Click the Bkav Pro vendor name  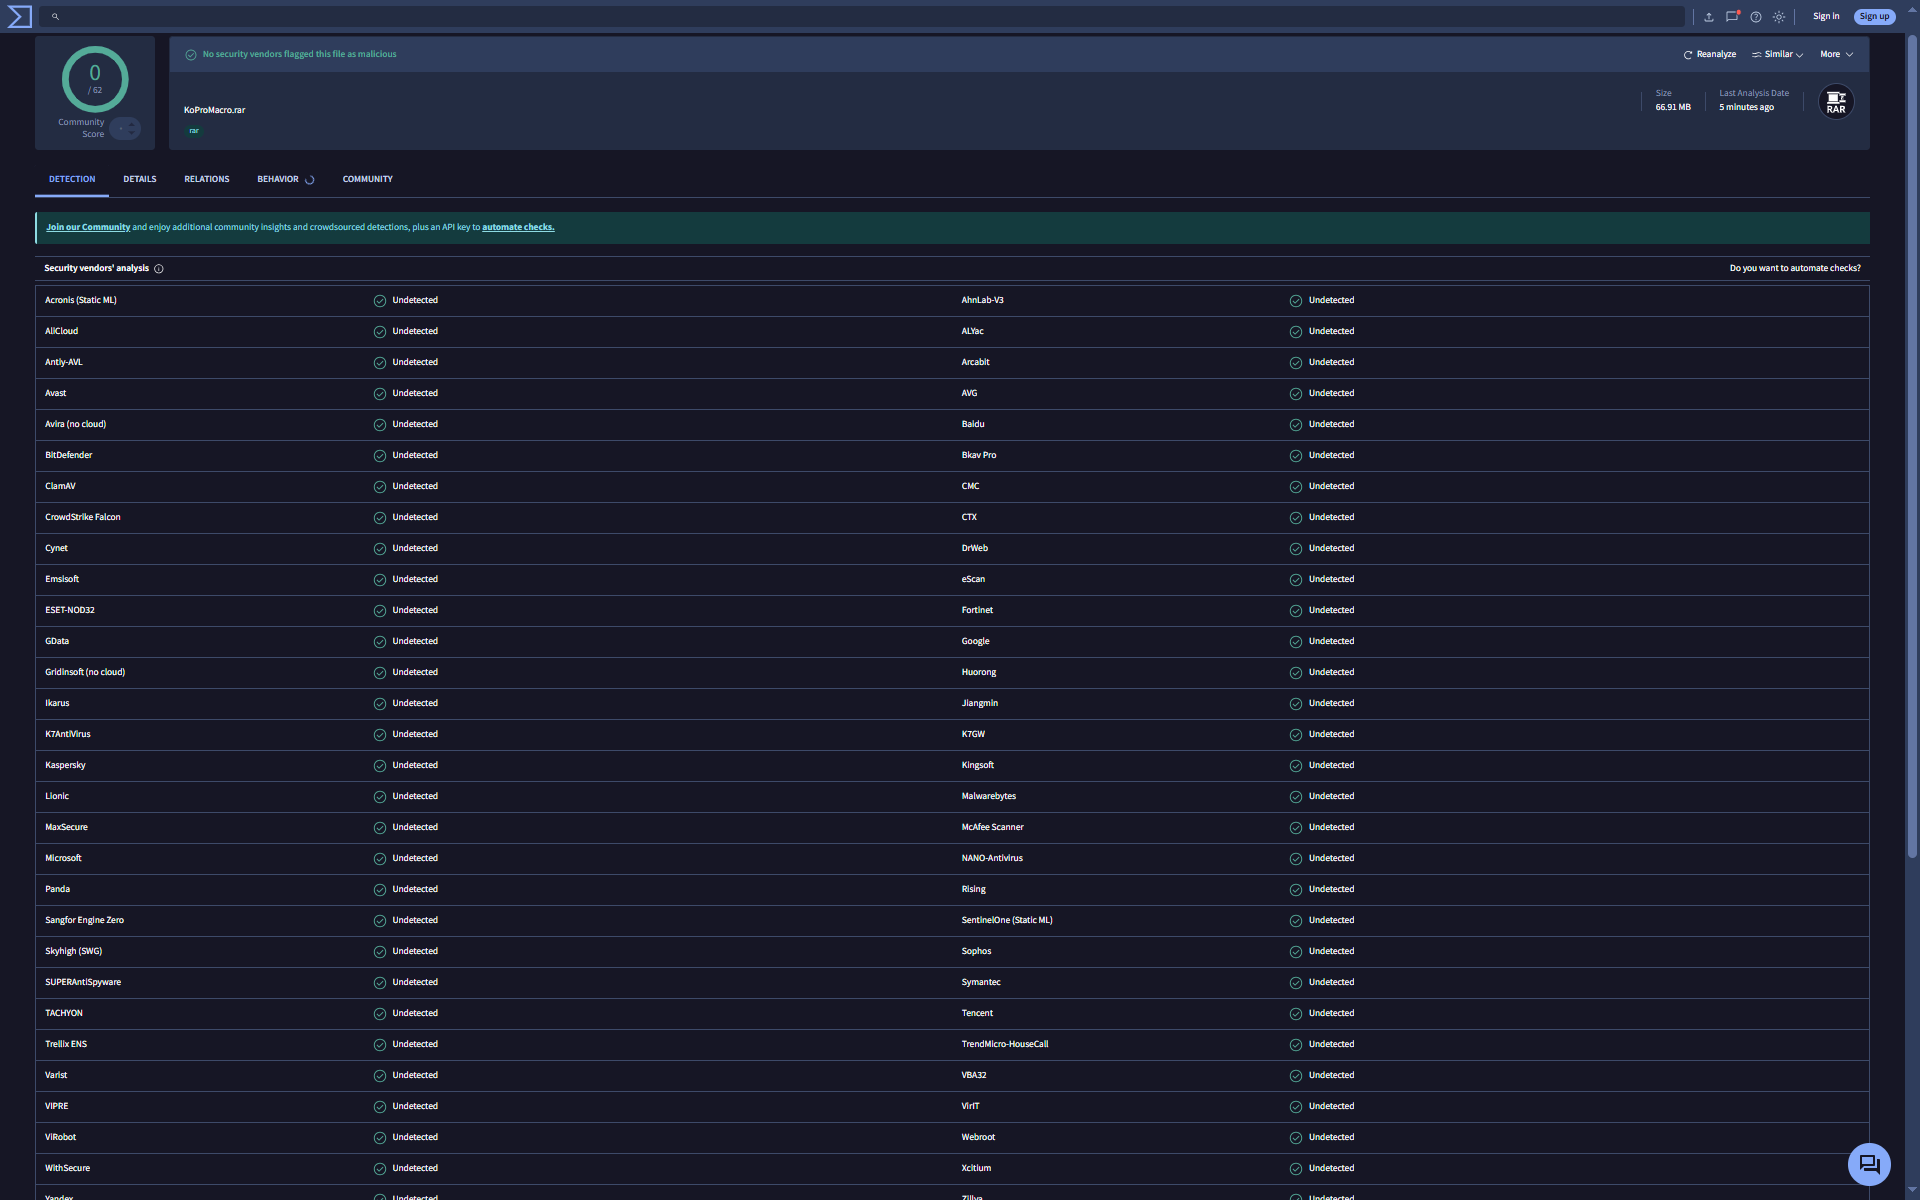click(x=979, y=456)
